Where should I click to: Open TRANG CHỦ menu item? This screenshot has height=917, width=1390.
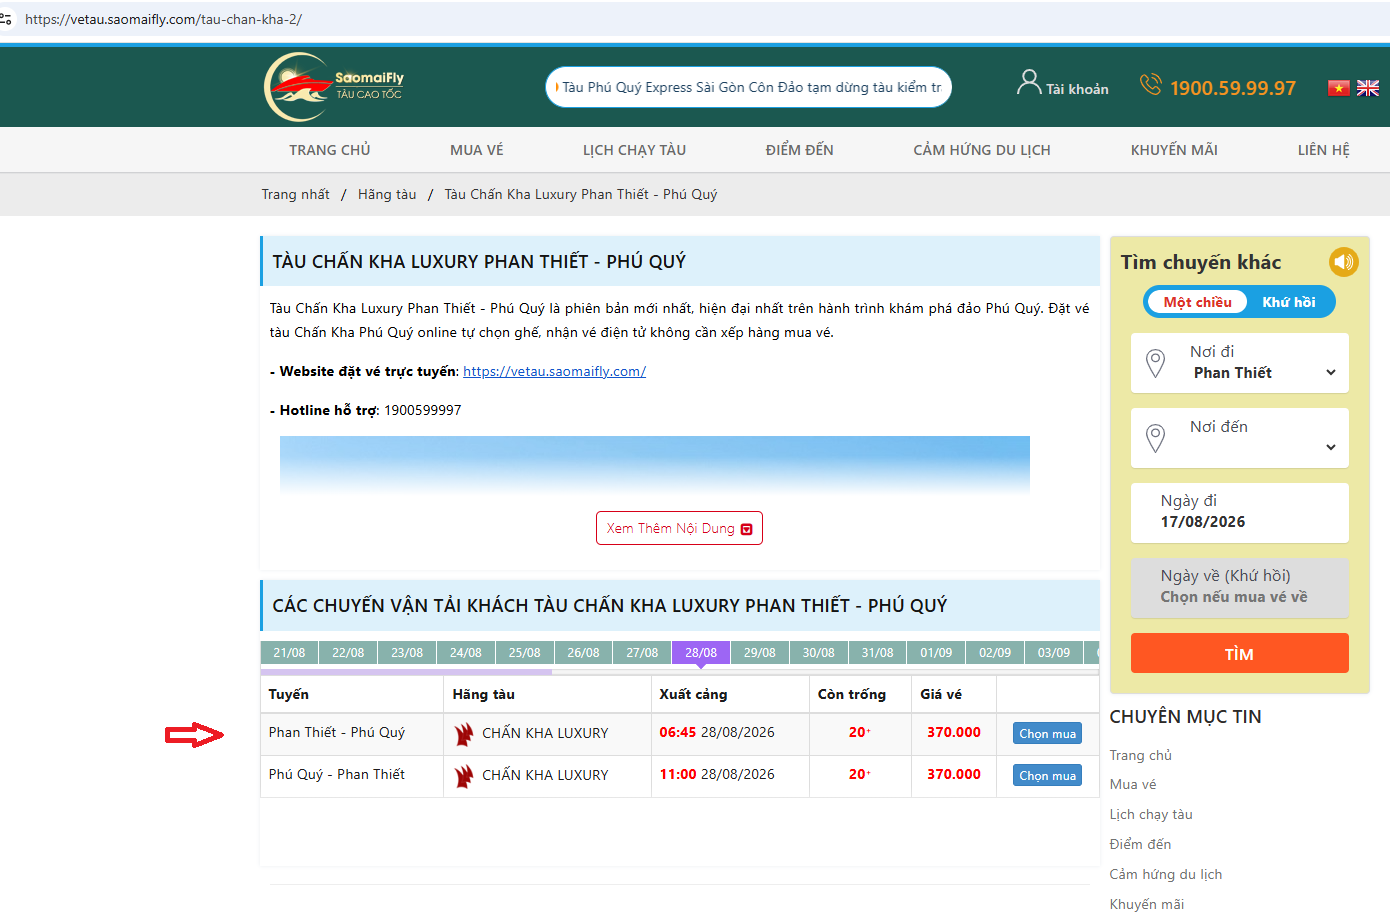(330, 150)
